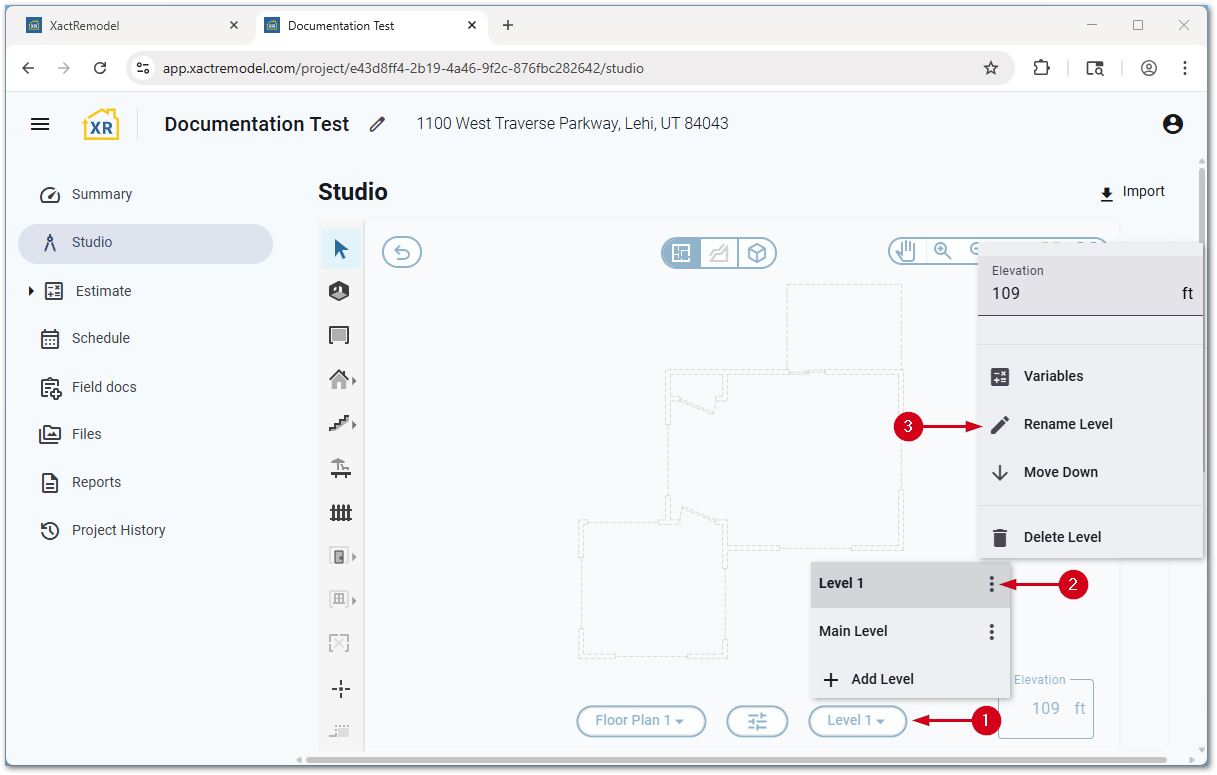
Task: Select the arrow pointer tool
Action: (341, 249)
